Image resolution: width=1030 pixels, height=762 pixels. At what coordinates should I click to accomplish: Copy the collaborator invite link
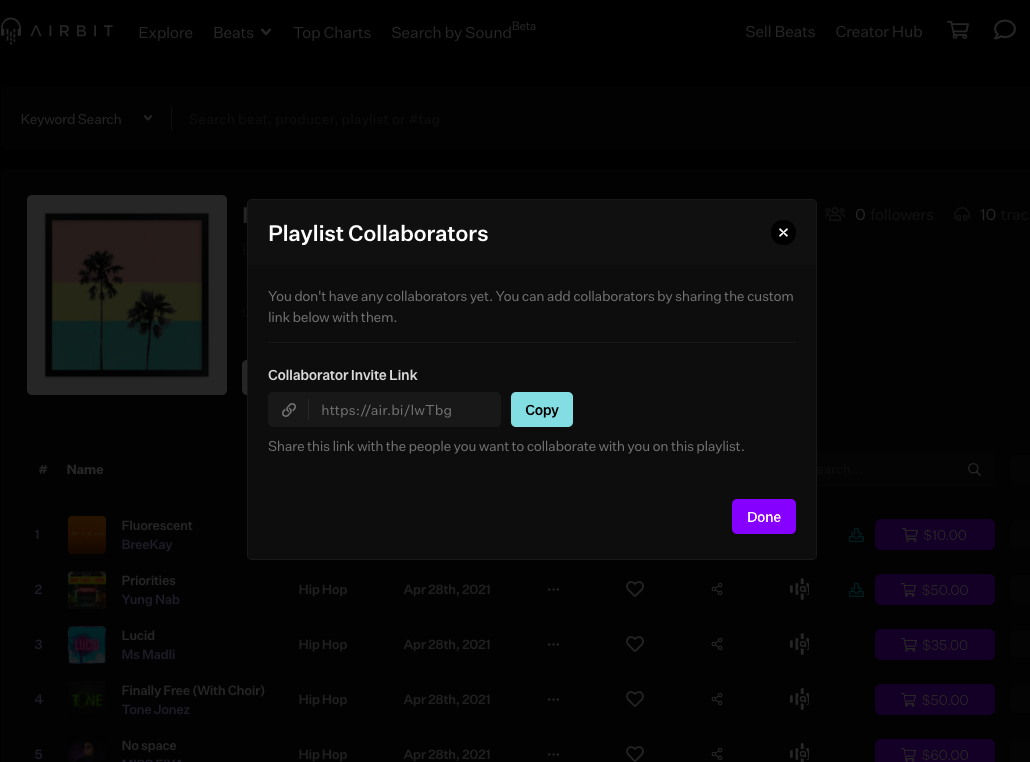[541, 410]
